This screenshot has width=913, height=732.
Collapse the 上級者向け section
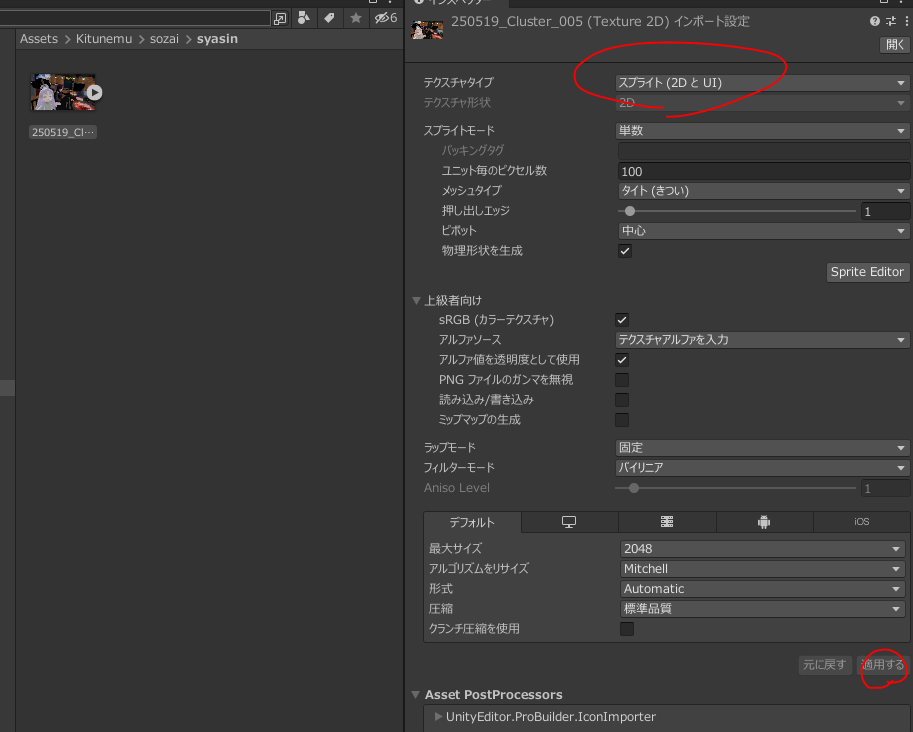[x=417, y=300]
